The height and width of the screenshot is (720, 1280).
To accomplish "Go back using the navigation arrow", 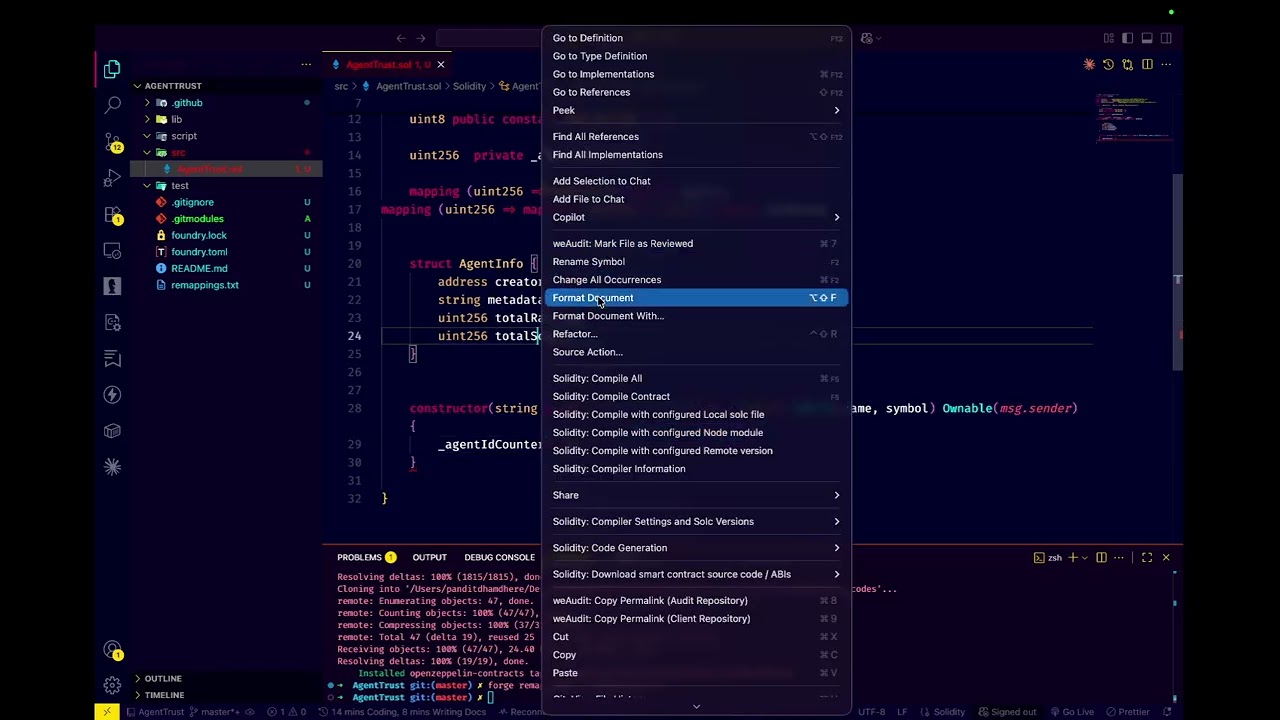I will (x=400, y=38).
